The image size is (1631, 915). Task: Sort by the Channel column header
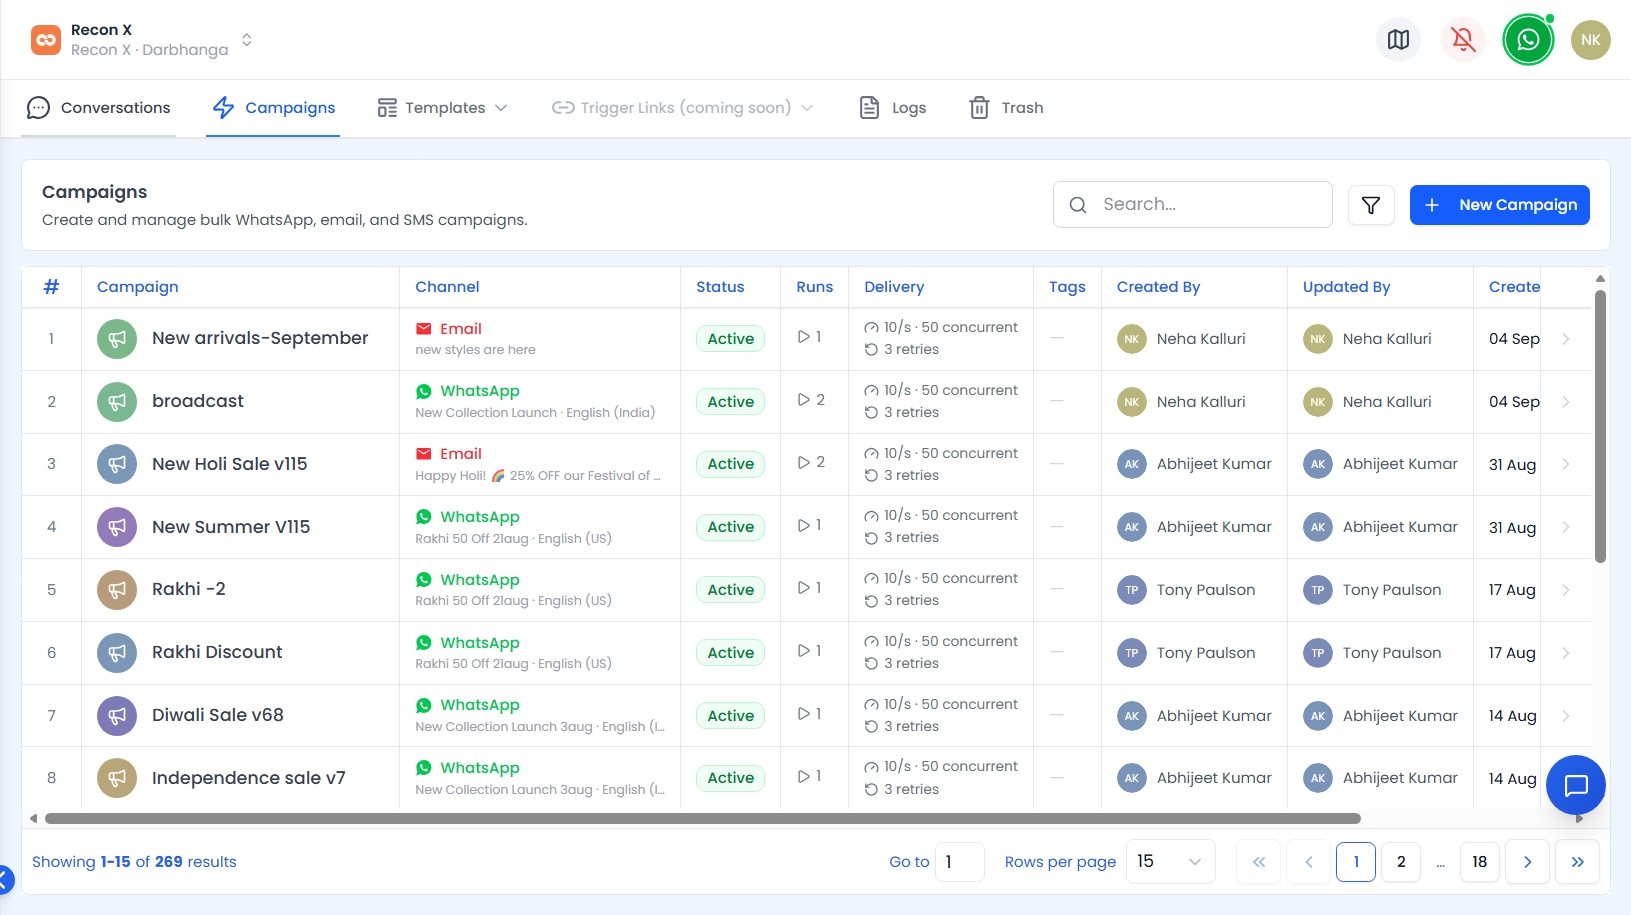pyautogui.click(x=447, y=287)
